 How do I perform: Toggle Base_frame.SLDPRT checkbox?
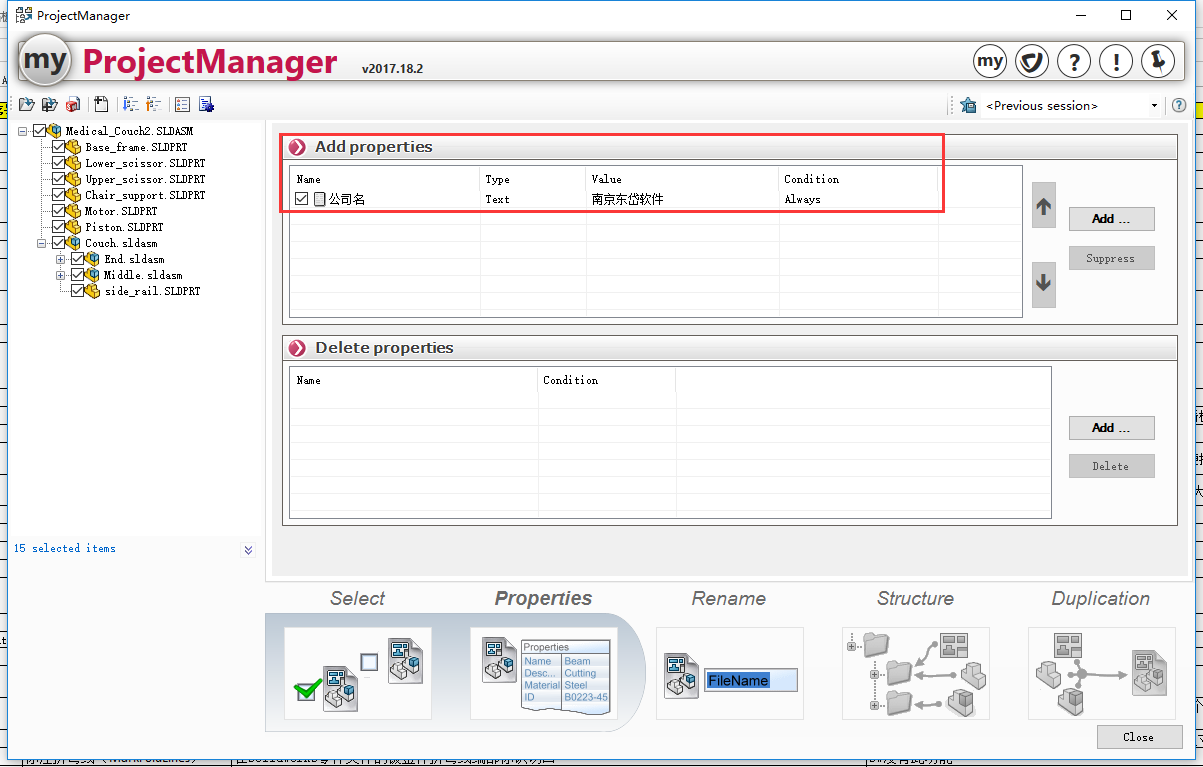coord(58,147)
